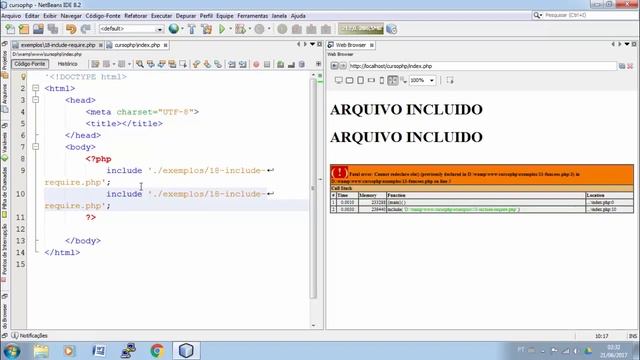Image resolution: width=640 pixels, height=360 pixels.
Task: Collapse the head tag fold marker
Action: 36,100
